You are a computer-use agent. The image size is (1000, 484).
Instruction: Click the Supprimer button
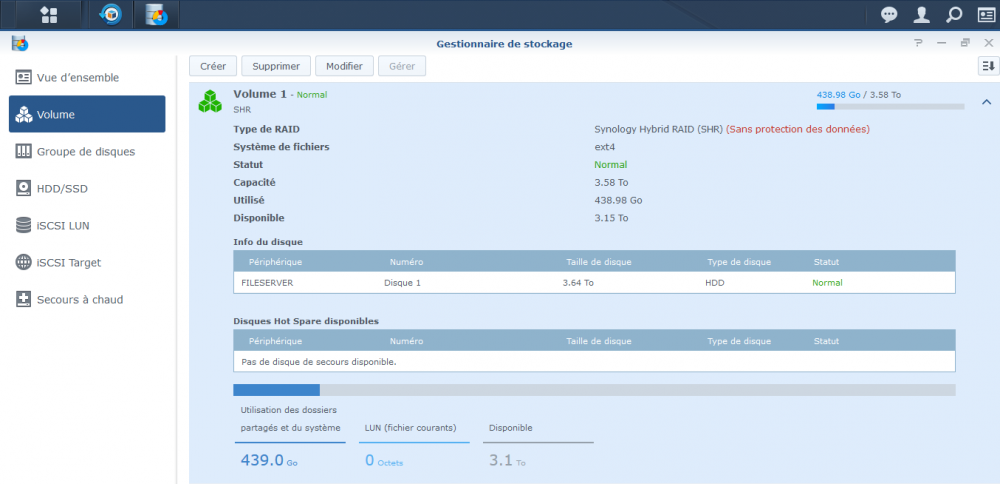(x=276, y=66)
